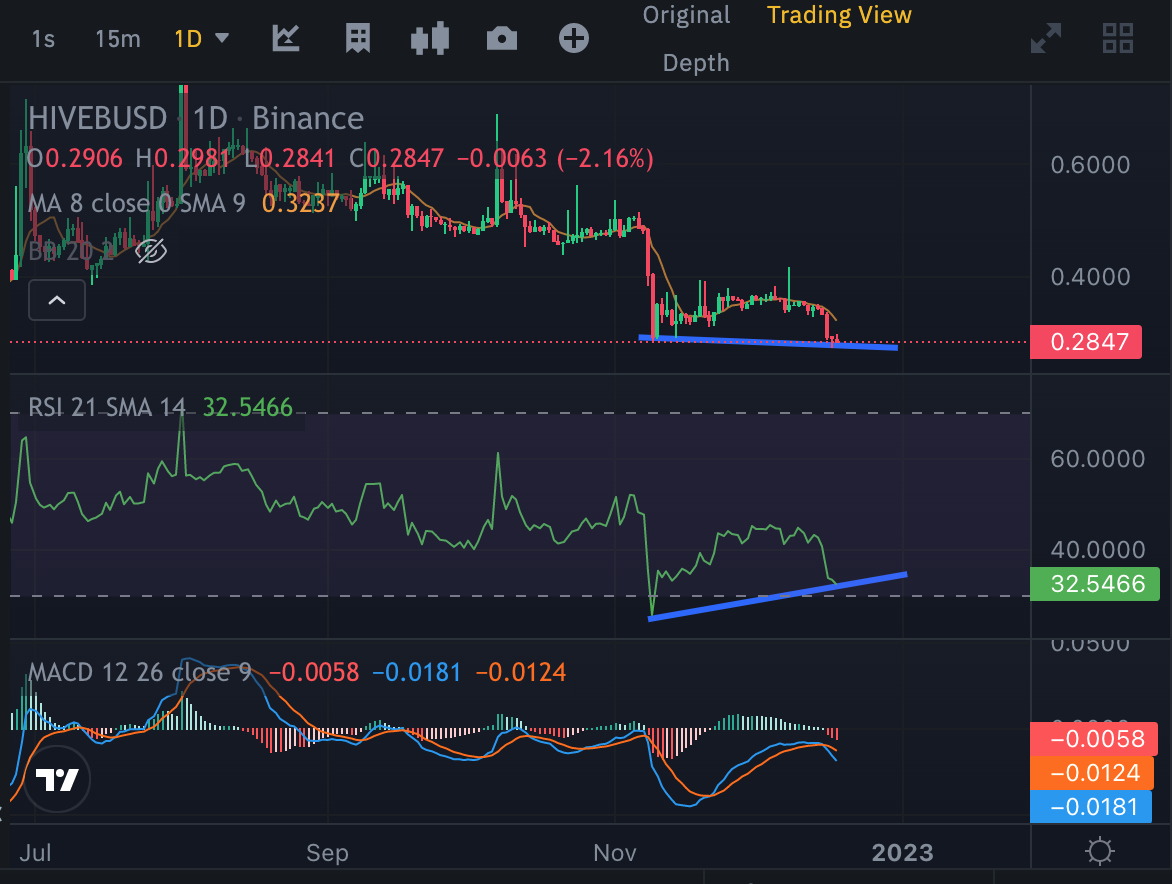Open multi-chart grid view icon
The height and width of the screenshot is (884, 1172).
tap(1118, 38)
